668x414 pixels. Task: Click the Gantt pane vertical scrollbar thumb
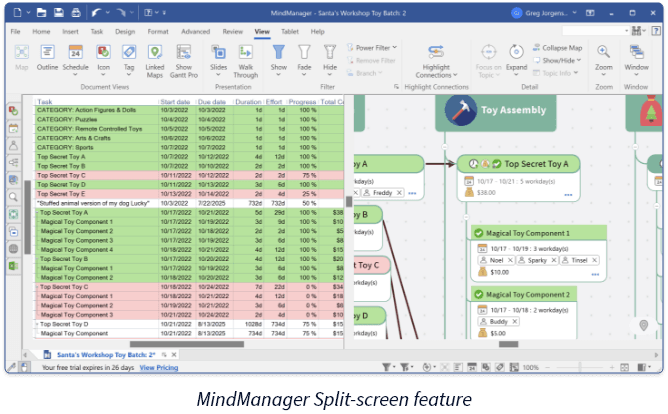(28, 217)
